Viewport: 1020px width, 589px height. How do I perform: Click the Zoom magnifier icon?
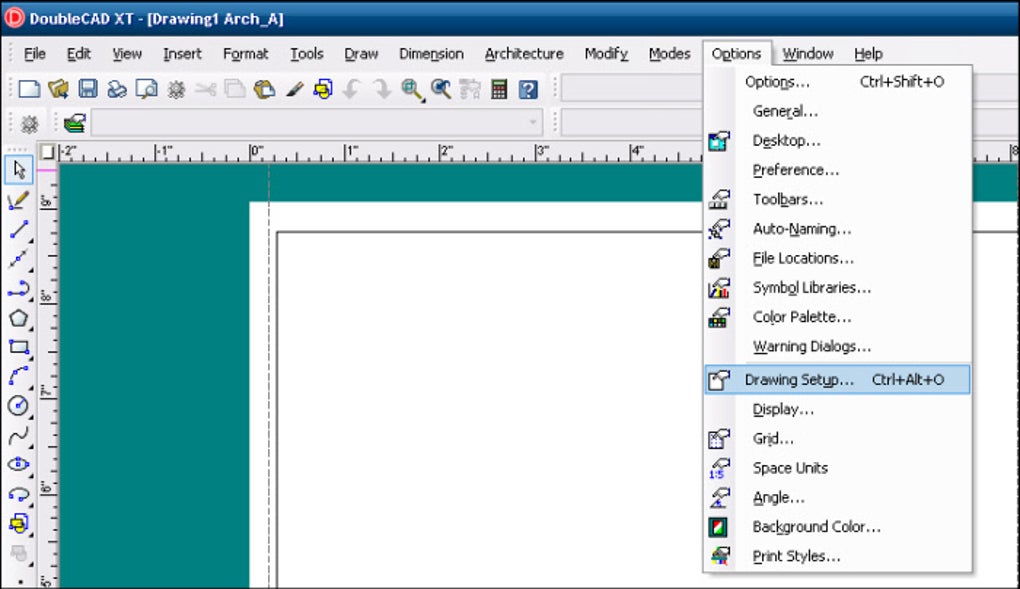412,89
